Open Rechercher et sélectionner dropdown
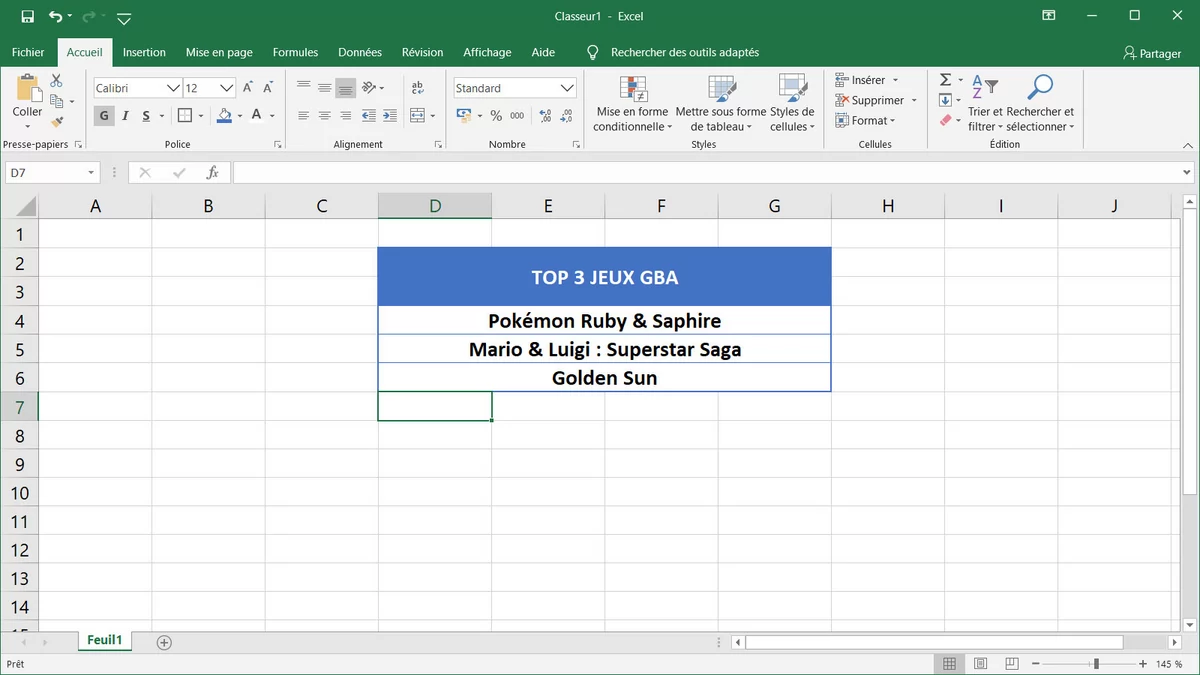Screen dimensions: 1200x675 (x=1040, y=103)
